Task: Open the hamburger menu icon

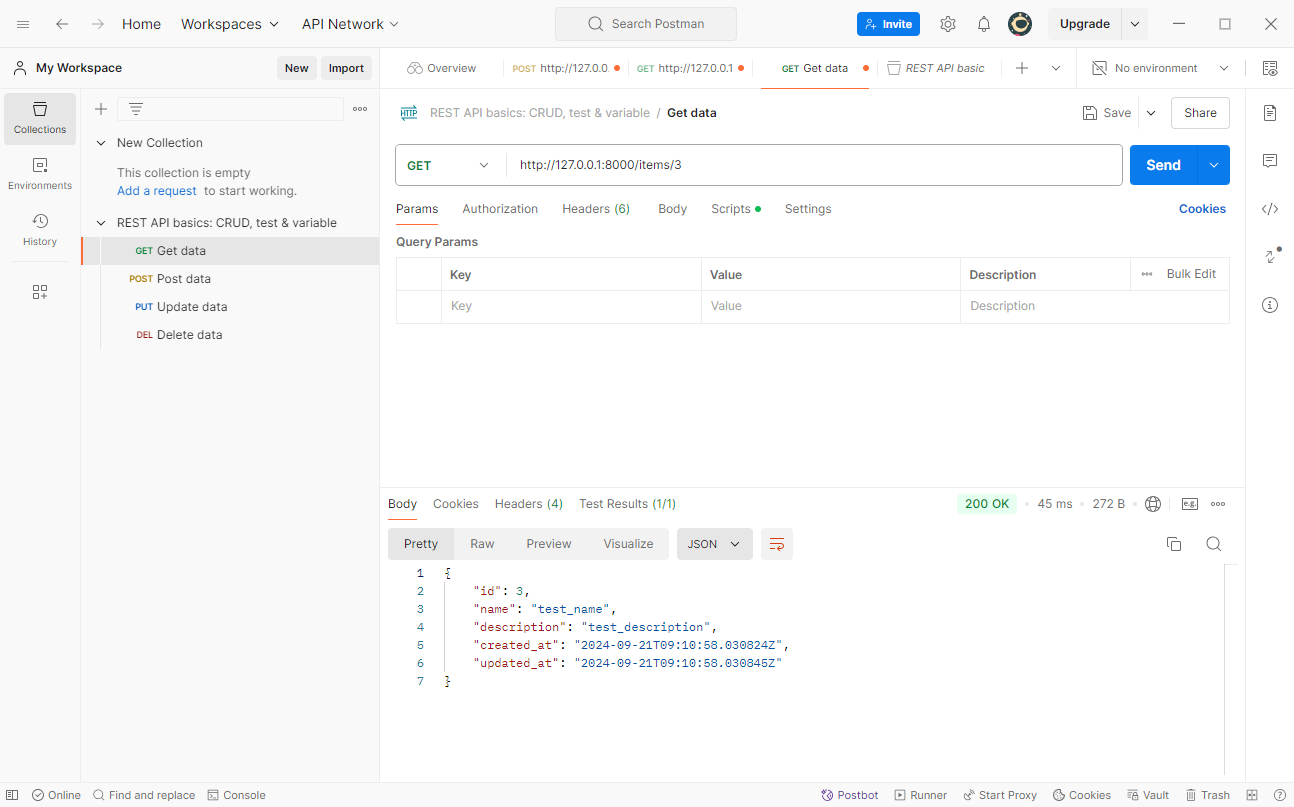Action: pos(23,24)
